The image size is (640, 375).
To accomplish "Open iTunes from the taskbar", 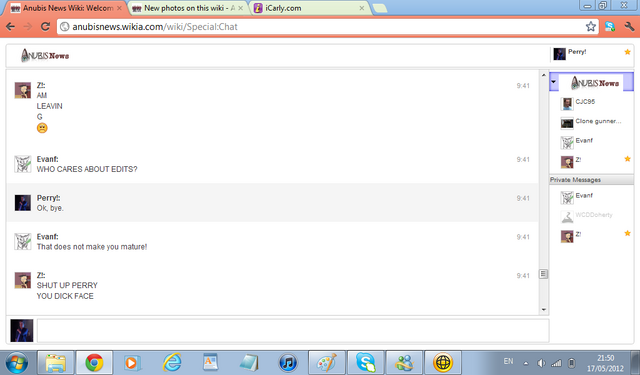I will tap(288, 362).
